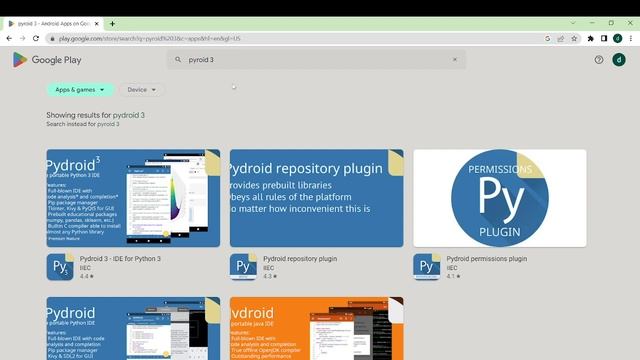Viewport: 640px width, 360px height.
Task: Click the Pydroid permissions plugin app icon
Action: pos(427,267)
